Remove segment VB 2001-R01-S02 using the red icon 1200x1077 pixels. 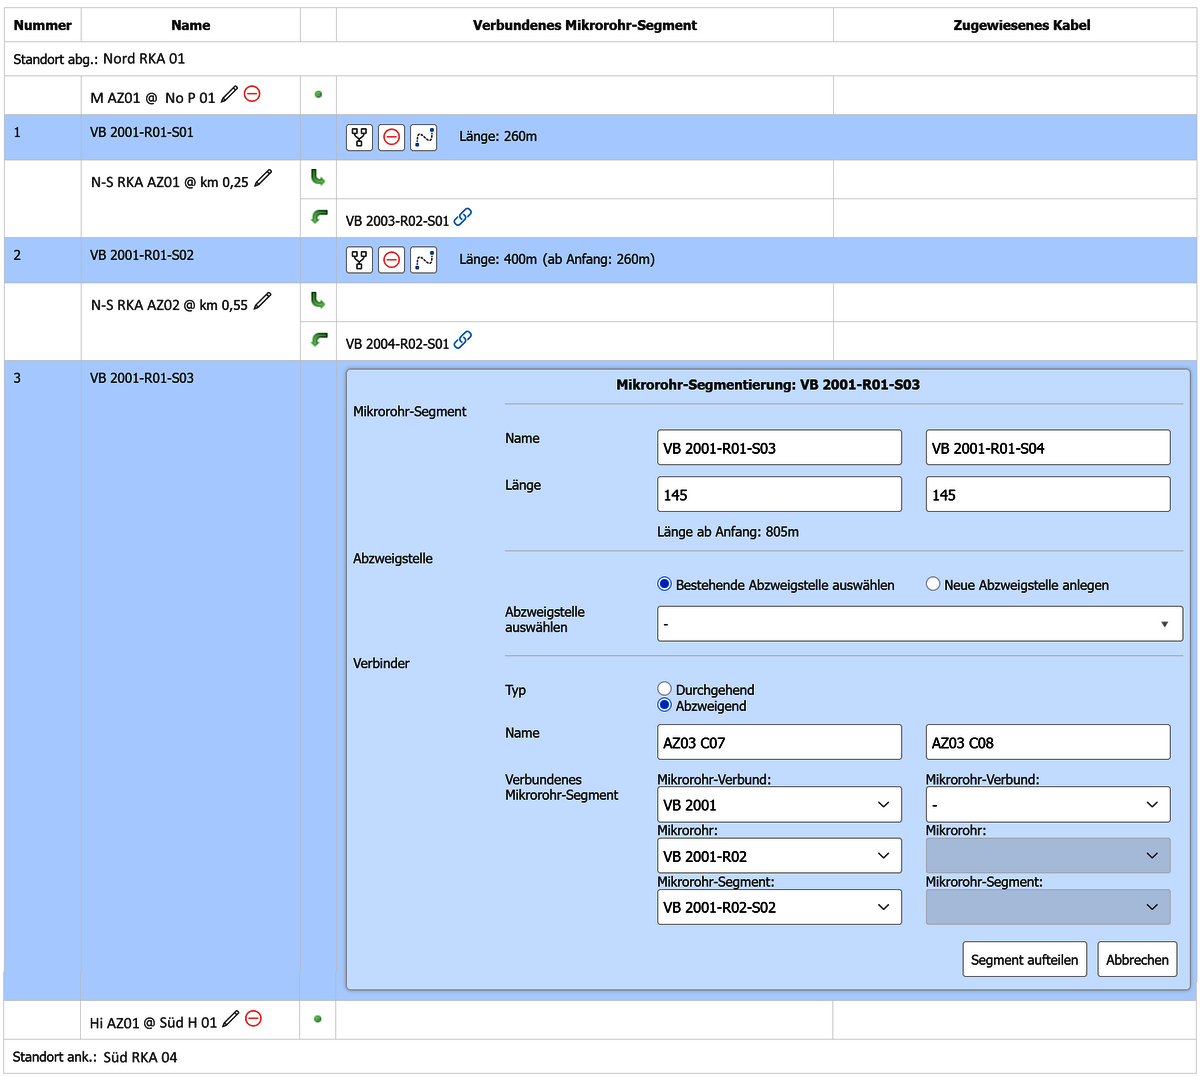(x=391, y=259)
